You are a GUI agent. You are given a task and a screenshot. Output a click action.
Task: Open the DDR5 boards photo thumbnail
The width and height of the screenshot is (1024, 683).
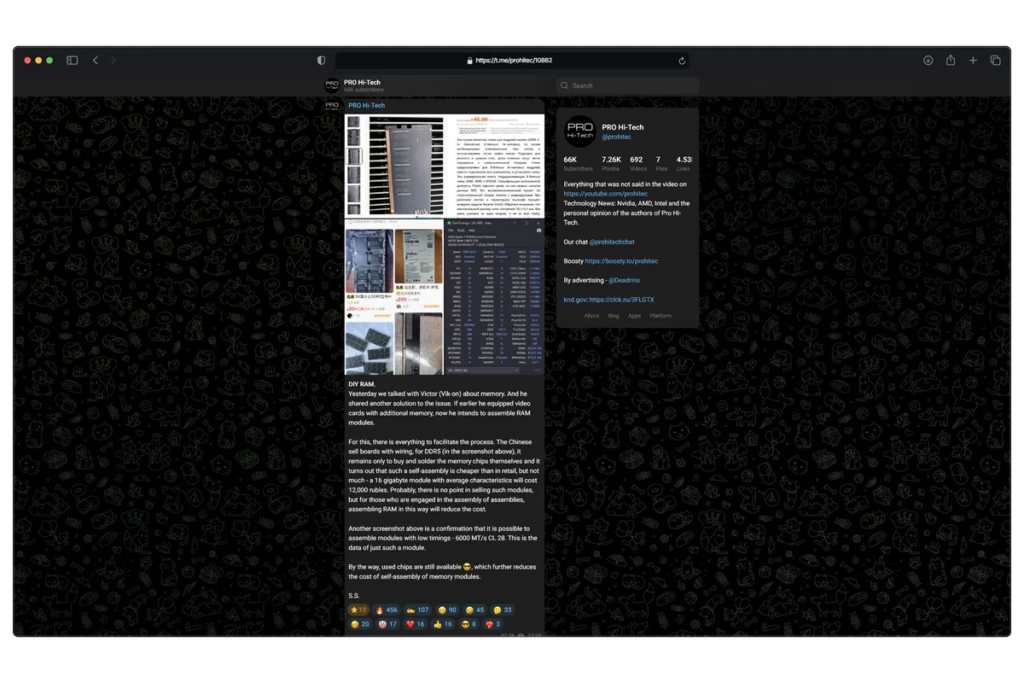coord(394,166)
